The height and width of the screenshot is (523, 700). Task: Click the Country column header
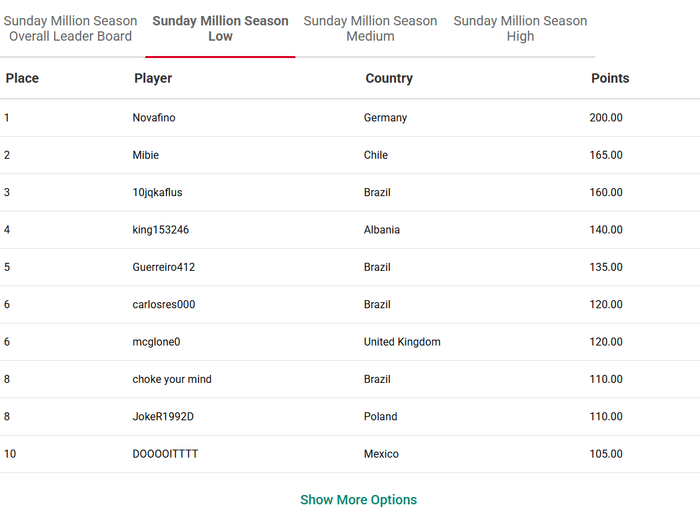tap(389, 78)
